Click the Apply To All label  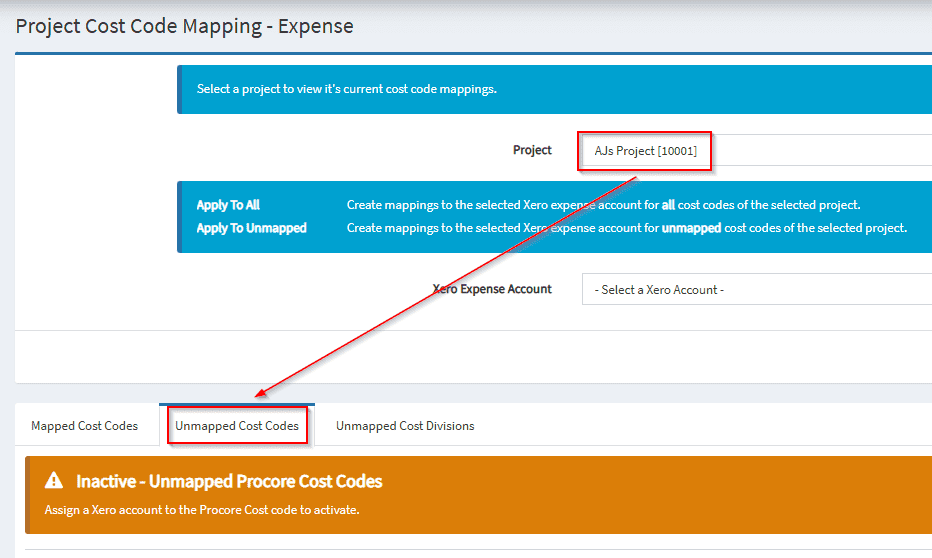[228, 205]
